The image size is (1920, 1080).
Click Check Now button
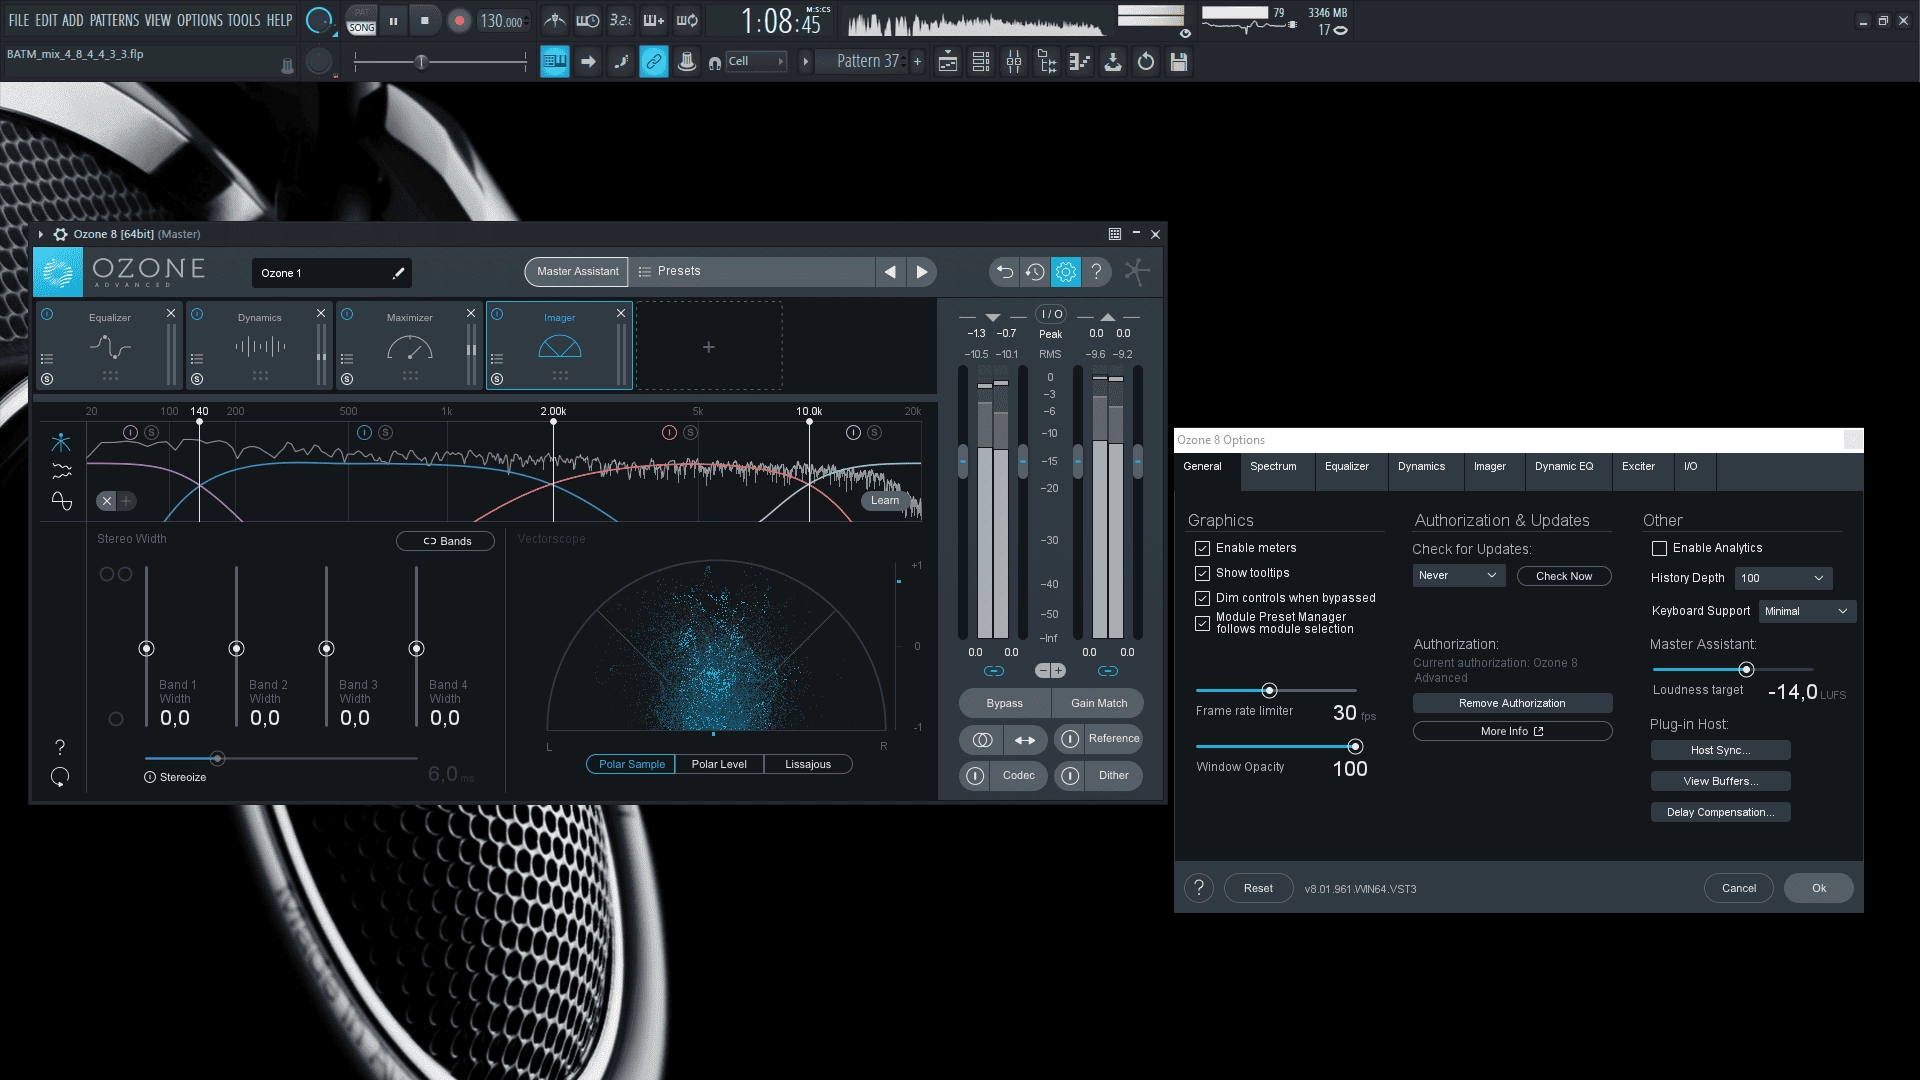(1564, 576)
